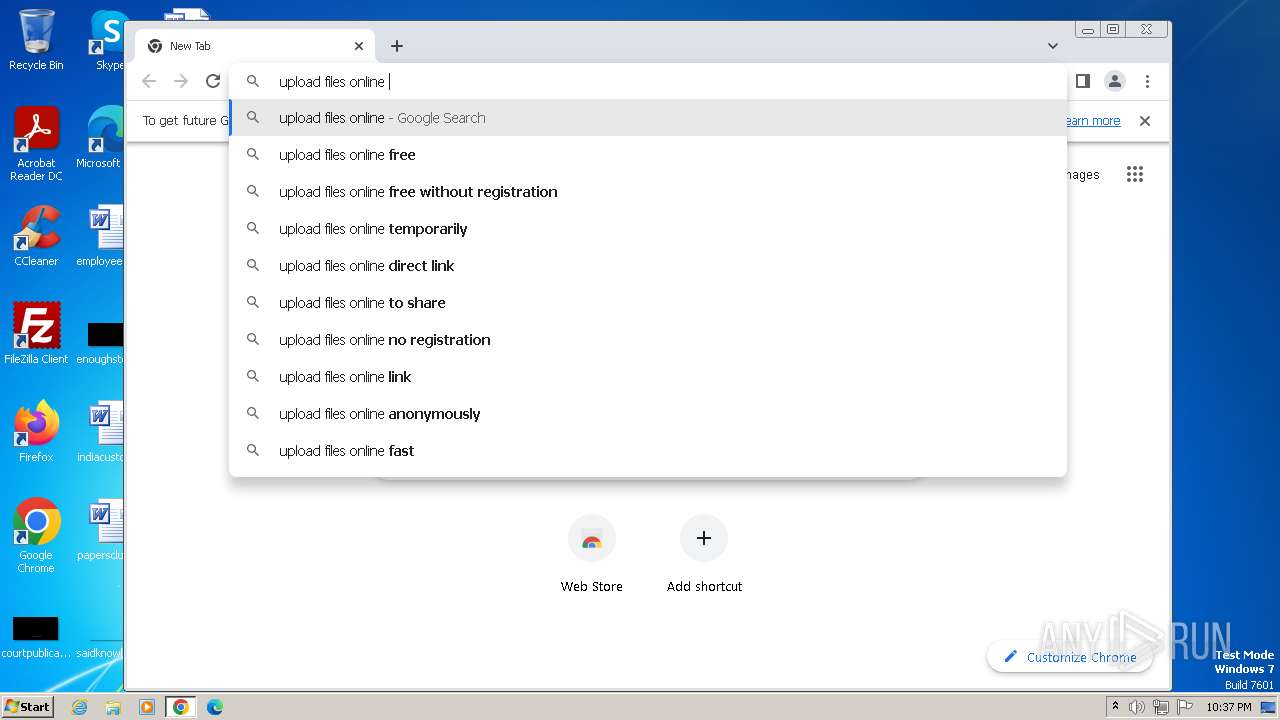Launch Internet Explorer from taskbar
Screen dimensions: 1280x720
tap(79, 707)
